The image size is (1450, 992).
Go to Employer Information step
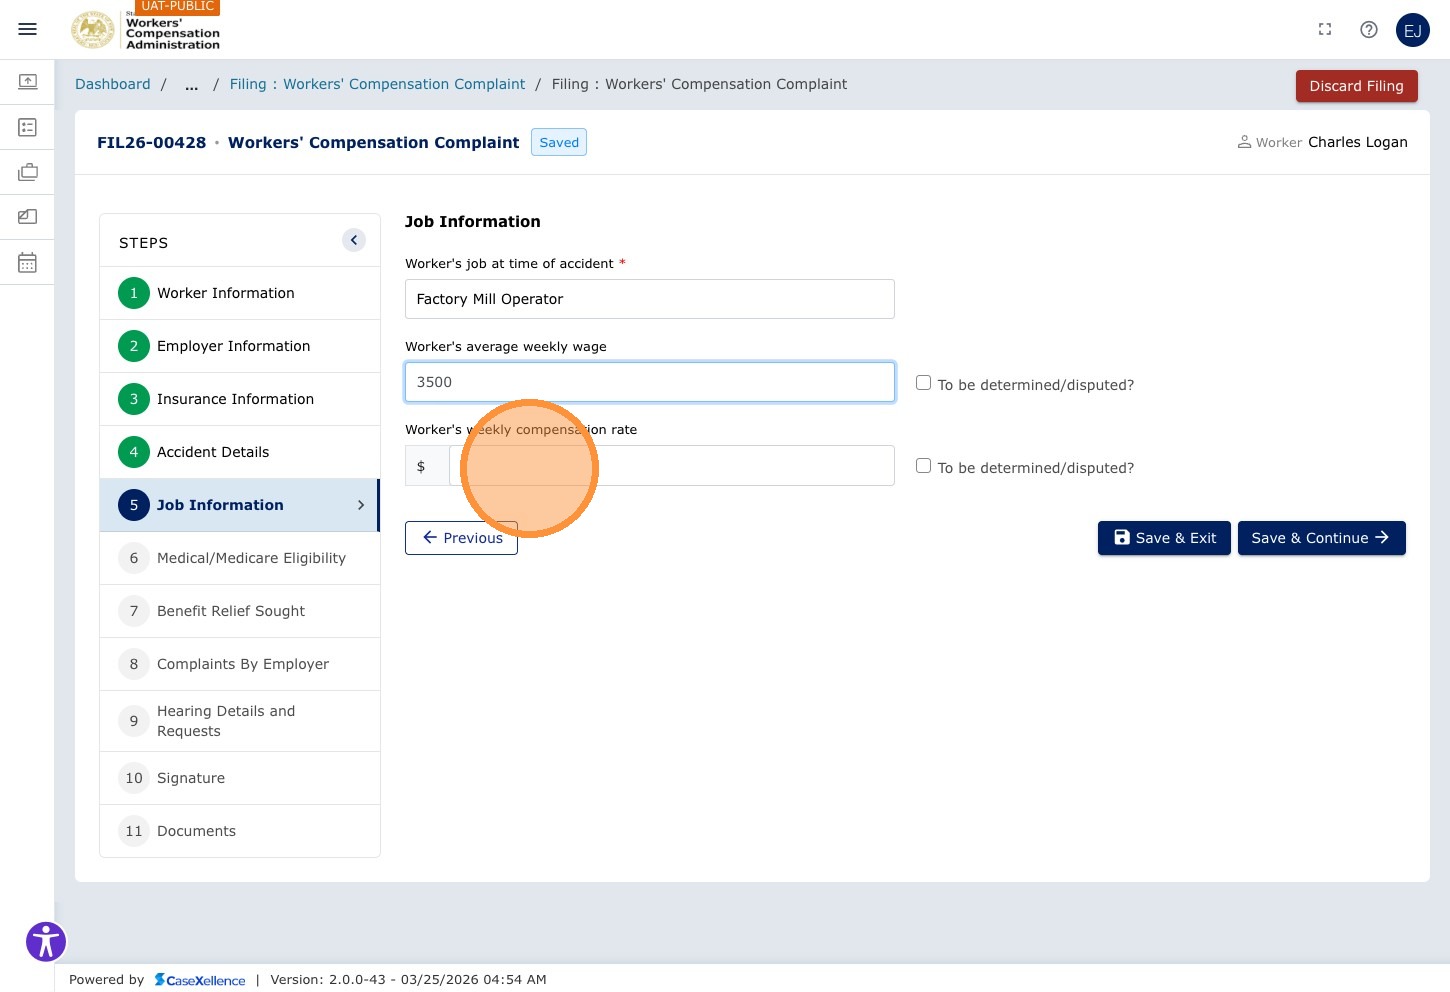click(x=240, y=346)
